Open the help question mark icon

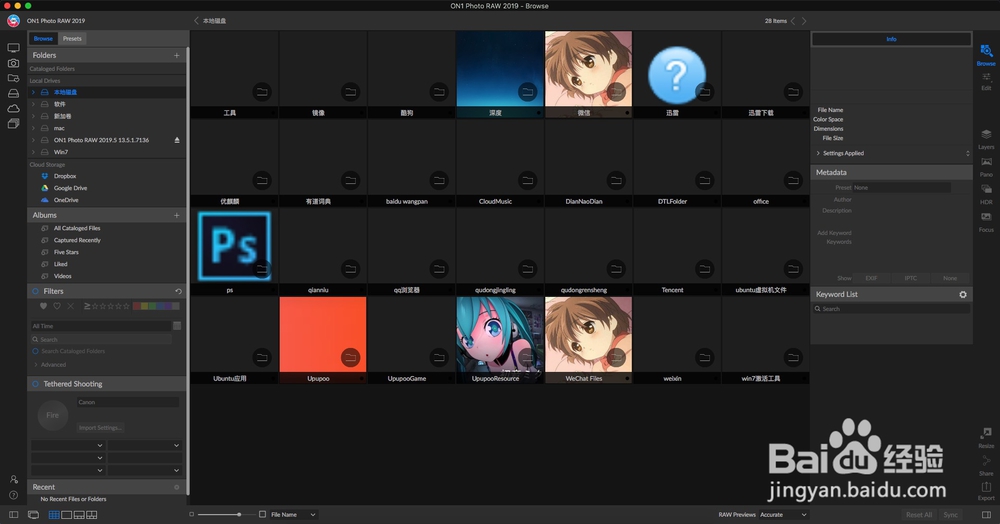13,495
